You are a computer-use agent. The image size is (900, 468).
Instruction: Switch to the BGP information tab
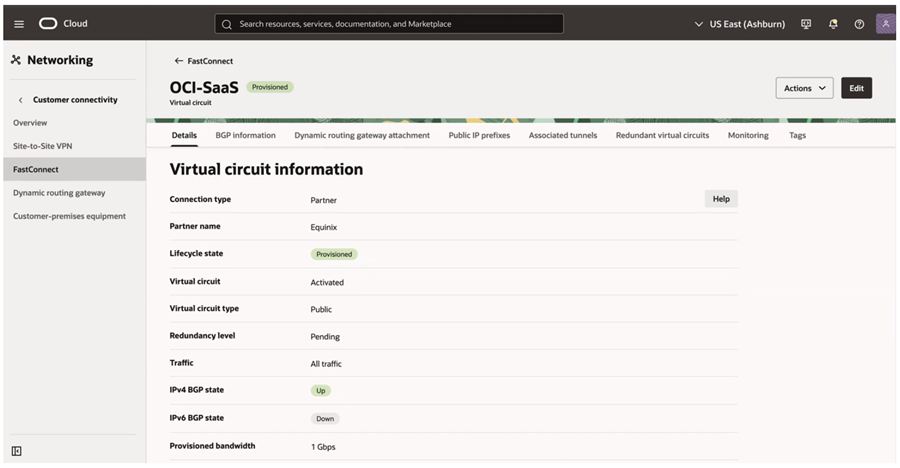[x=245, y=135]
